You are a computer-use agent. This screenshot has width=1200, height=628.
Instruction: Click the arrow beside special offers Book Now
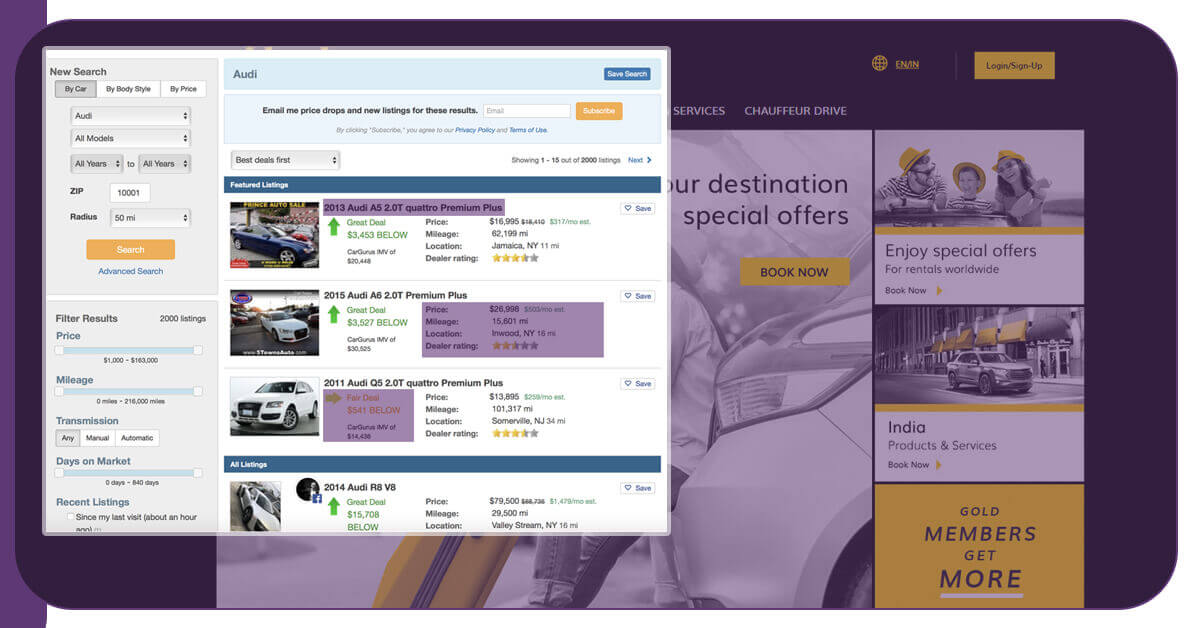939,291
